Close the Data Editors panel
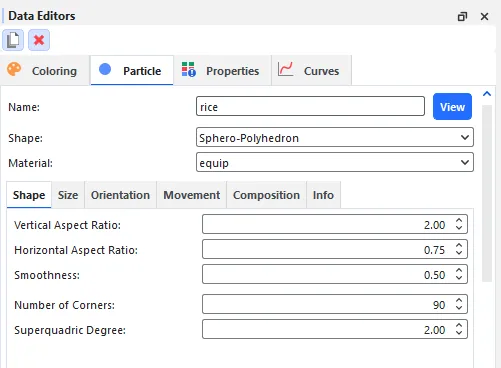Screen dimensions: 501x368 [x=484, y=16]
